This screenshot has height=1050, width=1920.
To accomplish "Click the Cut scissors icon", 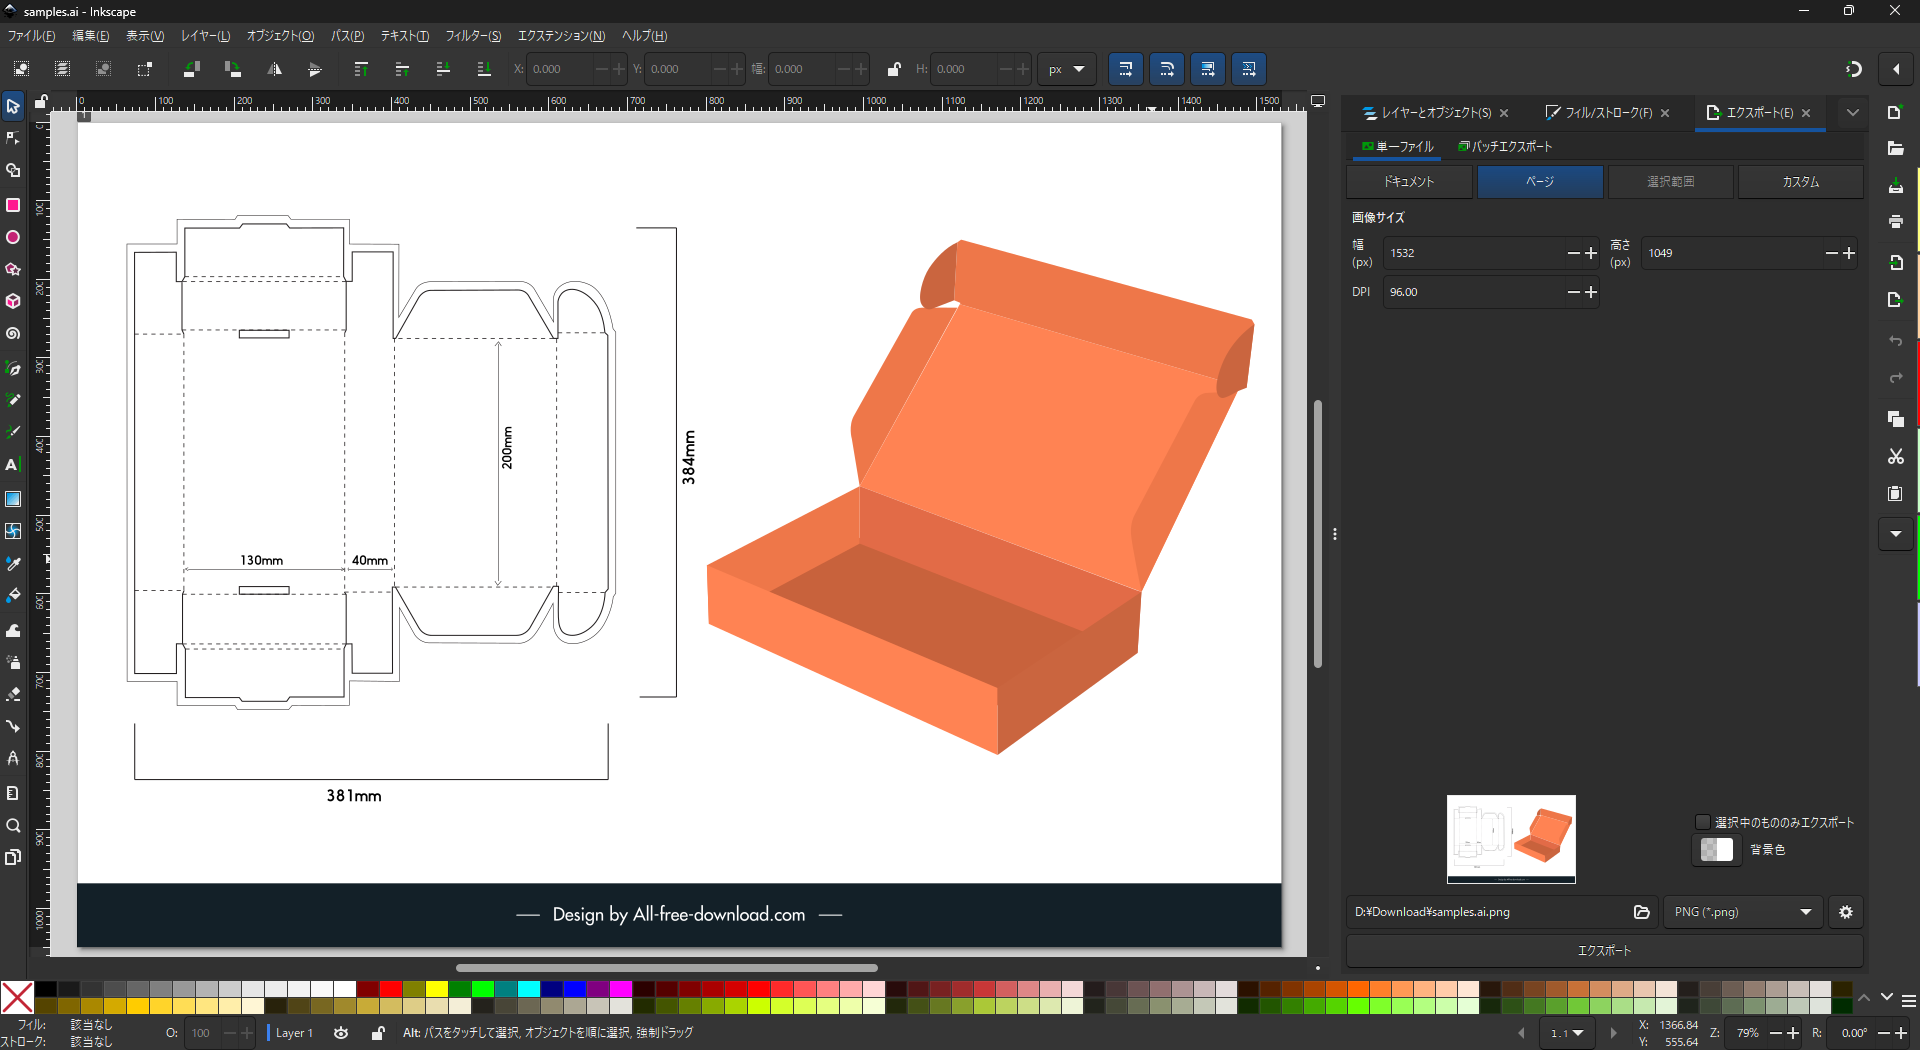I will [1895, 457].
